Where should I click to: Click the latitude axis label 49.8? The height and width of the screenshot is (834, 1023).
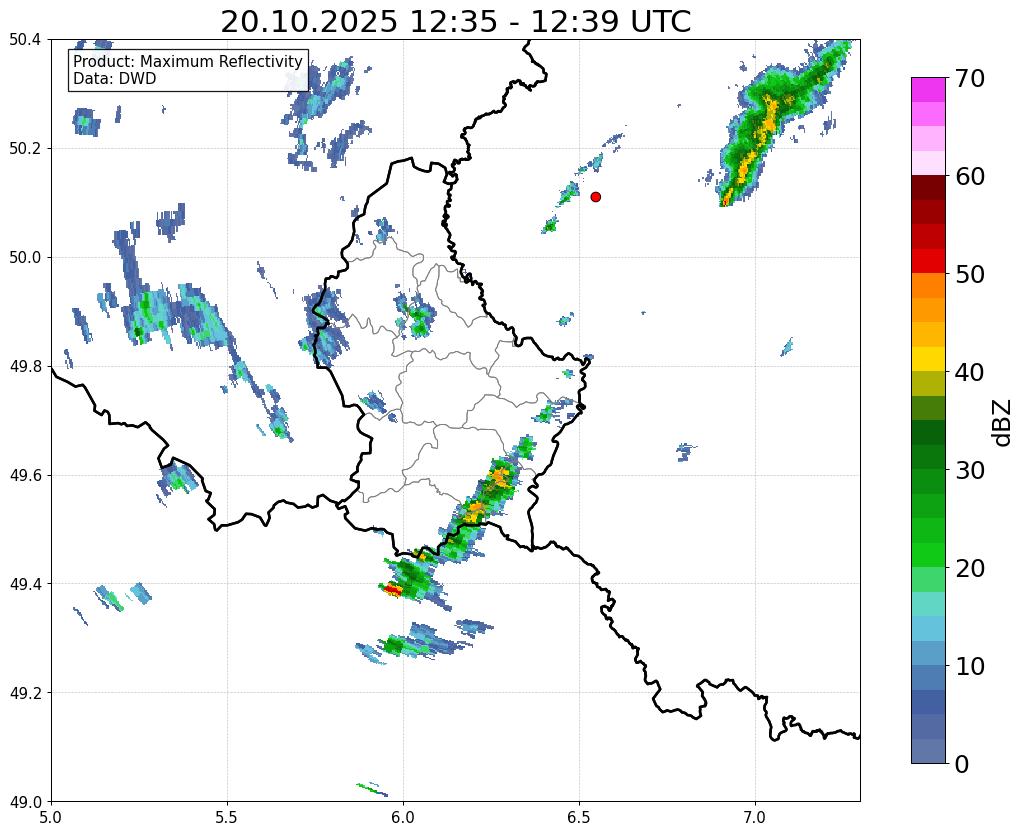[x=25, y=366]
